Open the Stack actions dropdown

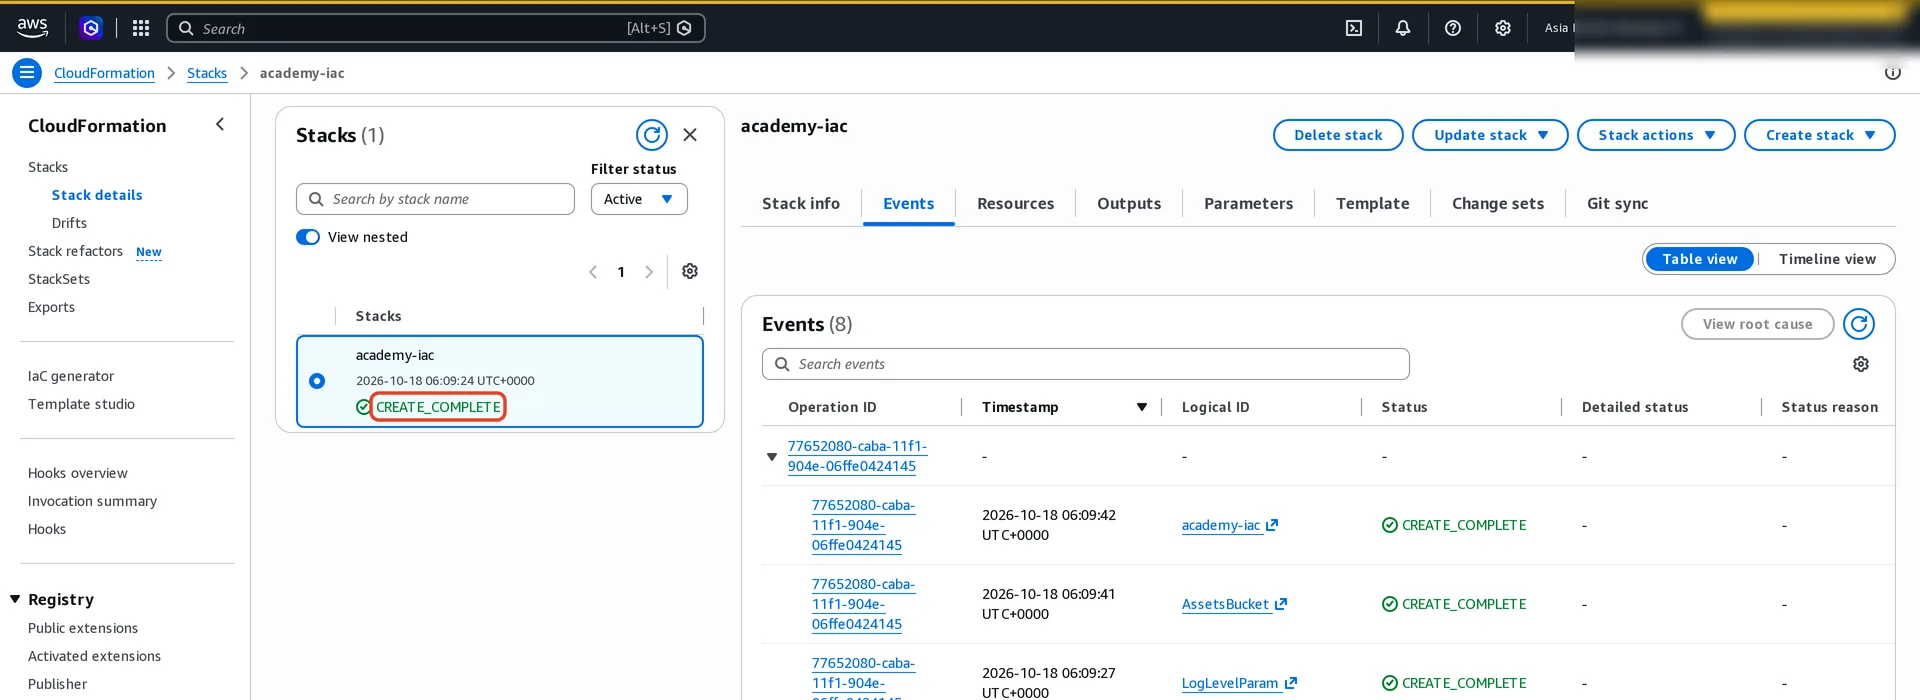point(1656,135)
